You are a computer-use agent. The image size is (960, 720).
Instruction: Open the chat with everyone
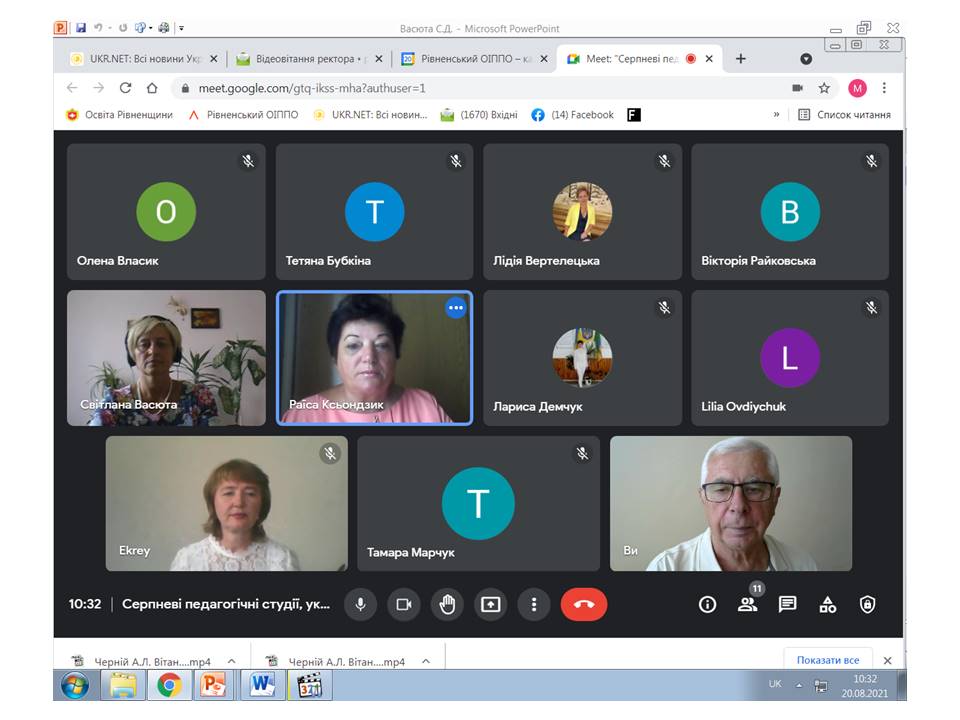point(787,605)
